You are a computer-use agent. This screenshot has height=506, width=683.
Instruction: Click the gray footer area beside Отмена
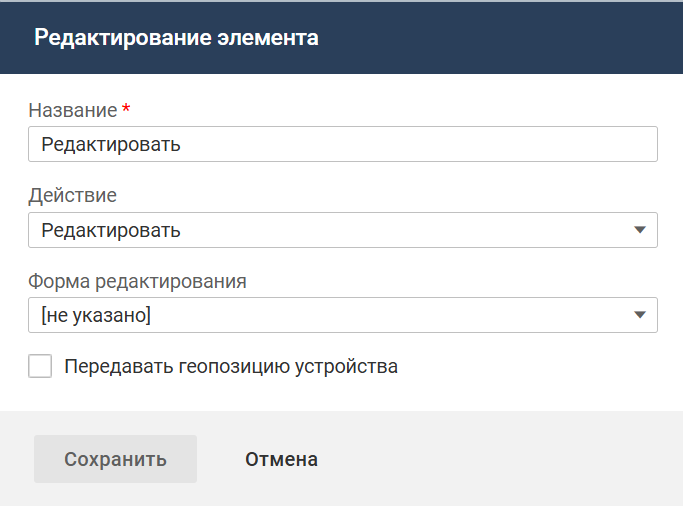[500, 459]
